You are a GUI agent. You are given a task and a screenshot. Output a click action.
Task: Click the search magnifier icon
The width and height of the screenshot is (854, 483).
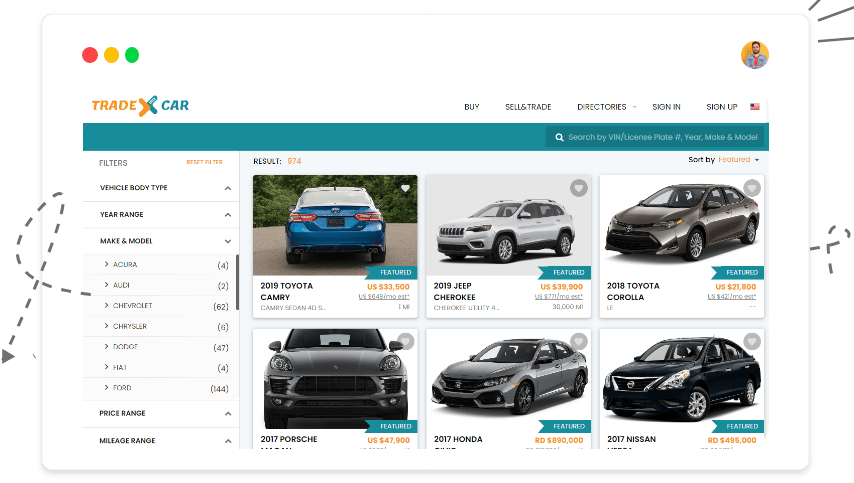559,137
